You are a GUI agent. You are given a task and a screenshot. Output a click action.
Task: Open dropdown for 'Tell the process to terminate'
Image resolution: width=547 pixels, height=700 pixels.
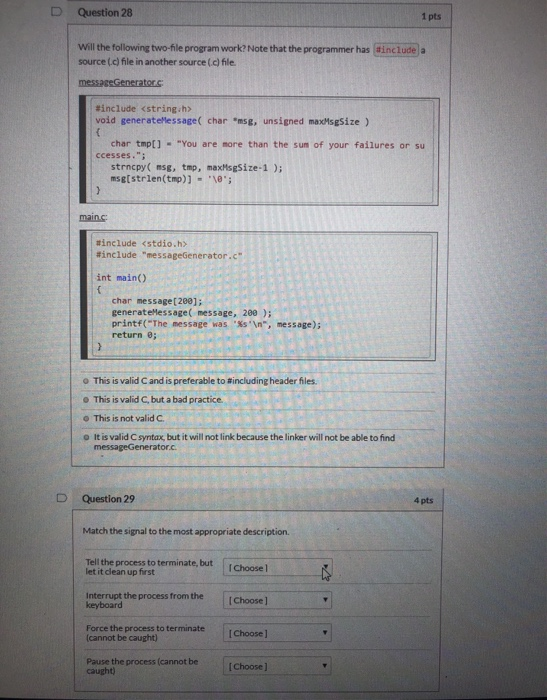click(x=277, y=568)
